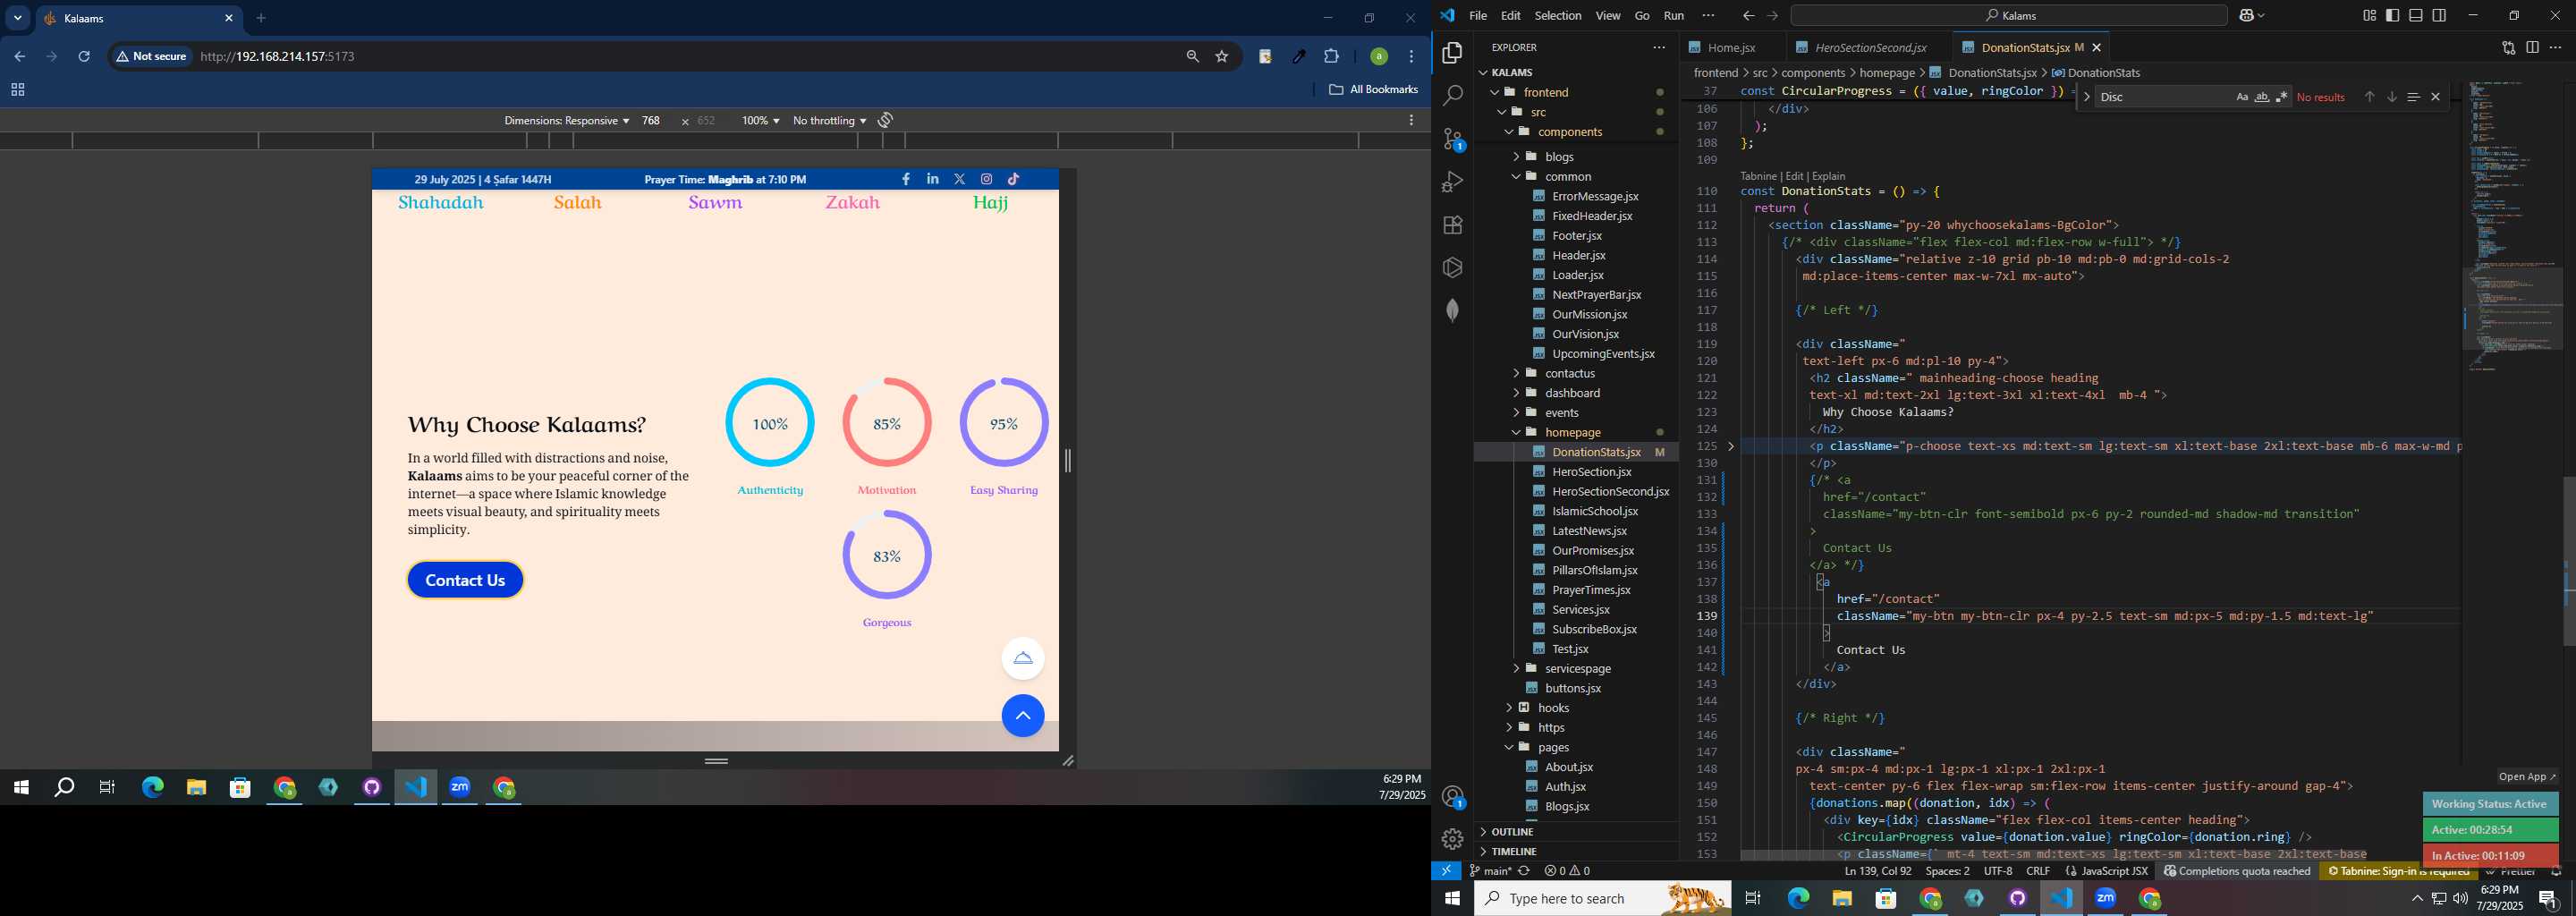
Task: Go to previous match in find widget
Action: tap(2369, 97)
